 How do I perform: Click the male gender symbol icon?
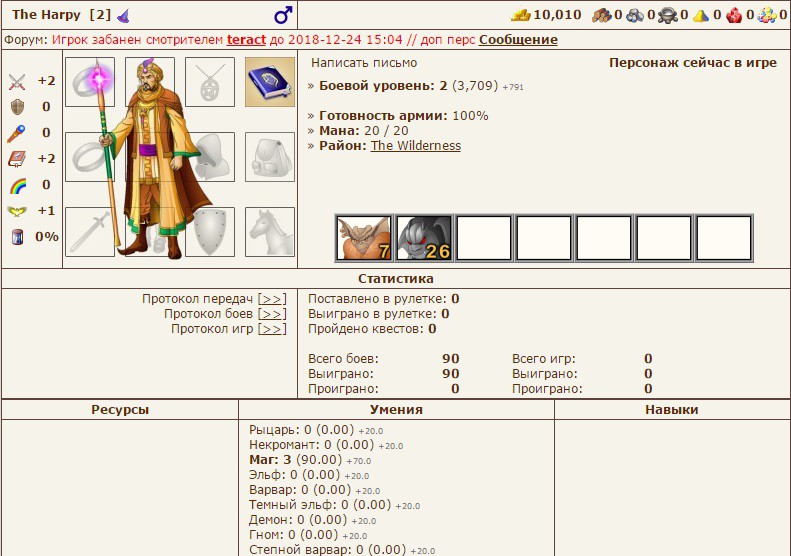tap(283, 15)
